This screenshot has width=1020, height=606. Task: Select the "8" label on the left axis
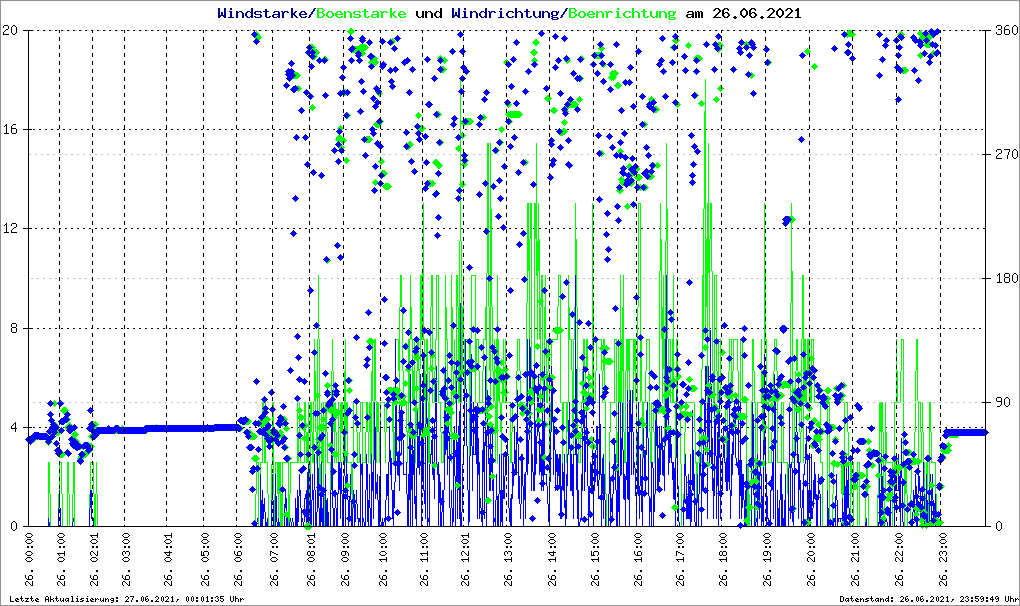(14, 328)
